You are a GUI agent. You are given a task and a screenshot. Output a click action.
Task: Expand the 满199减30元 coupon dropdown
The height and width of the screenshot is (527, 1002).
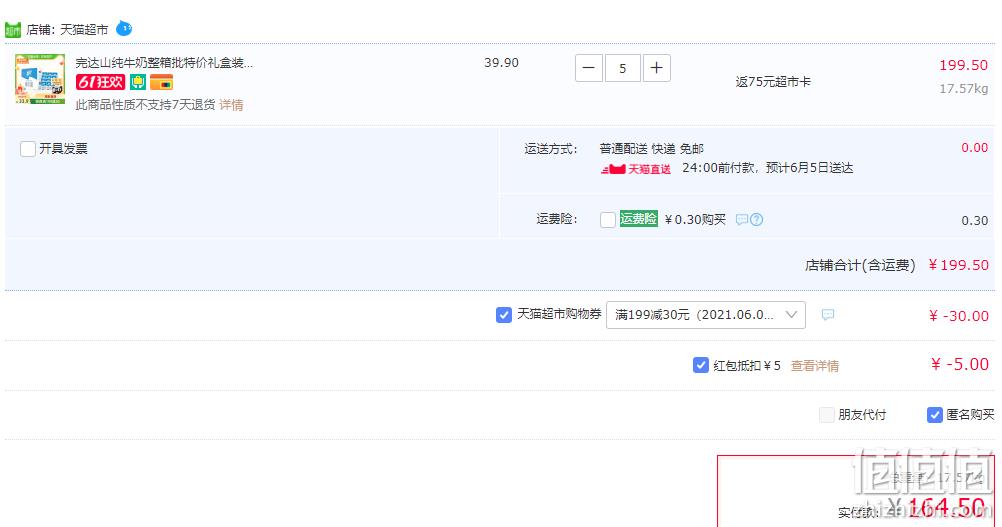coord(705,315)
